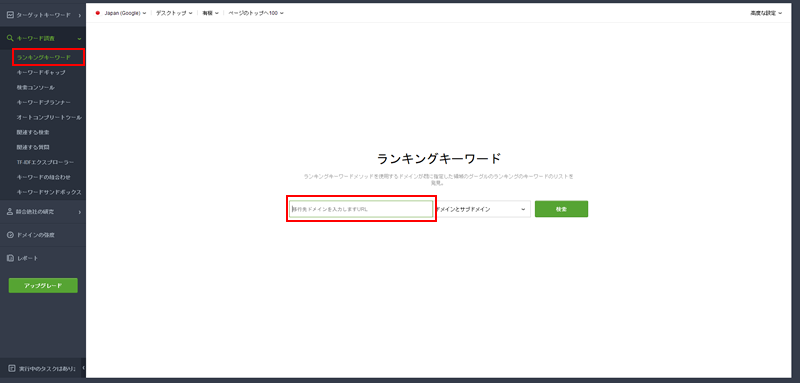Open ドメインの強度 in the sidebar
This screenshot has height=383, width=800.
point(35,235)
